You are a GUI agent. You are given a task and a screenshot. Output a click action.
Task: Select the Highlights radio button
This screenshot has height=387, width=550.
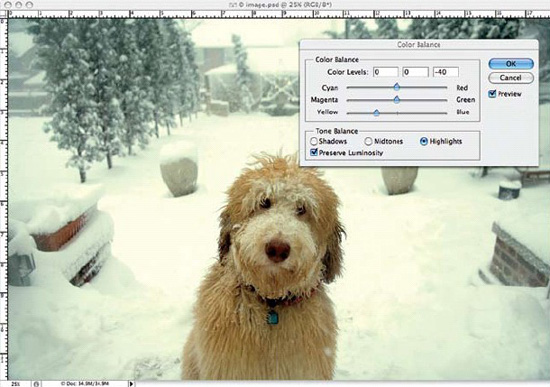[424, 141]
